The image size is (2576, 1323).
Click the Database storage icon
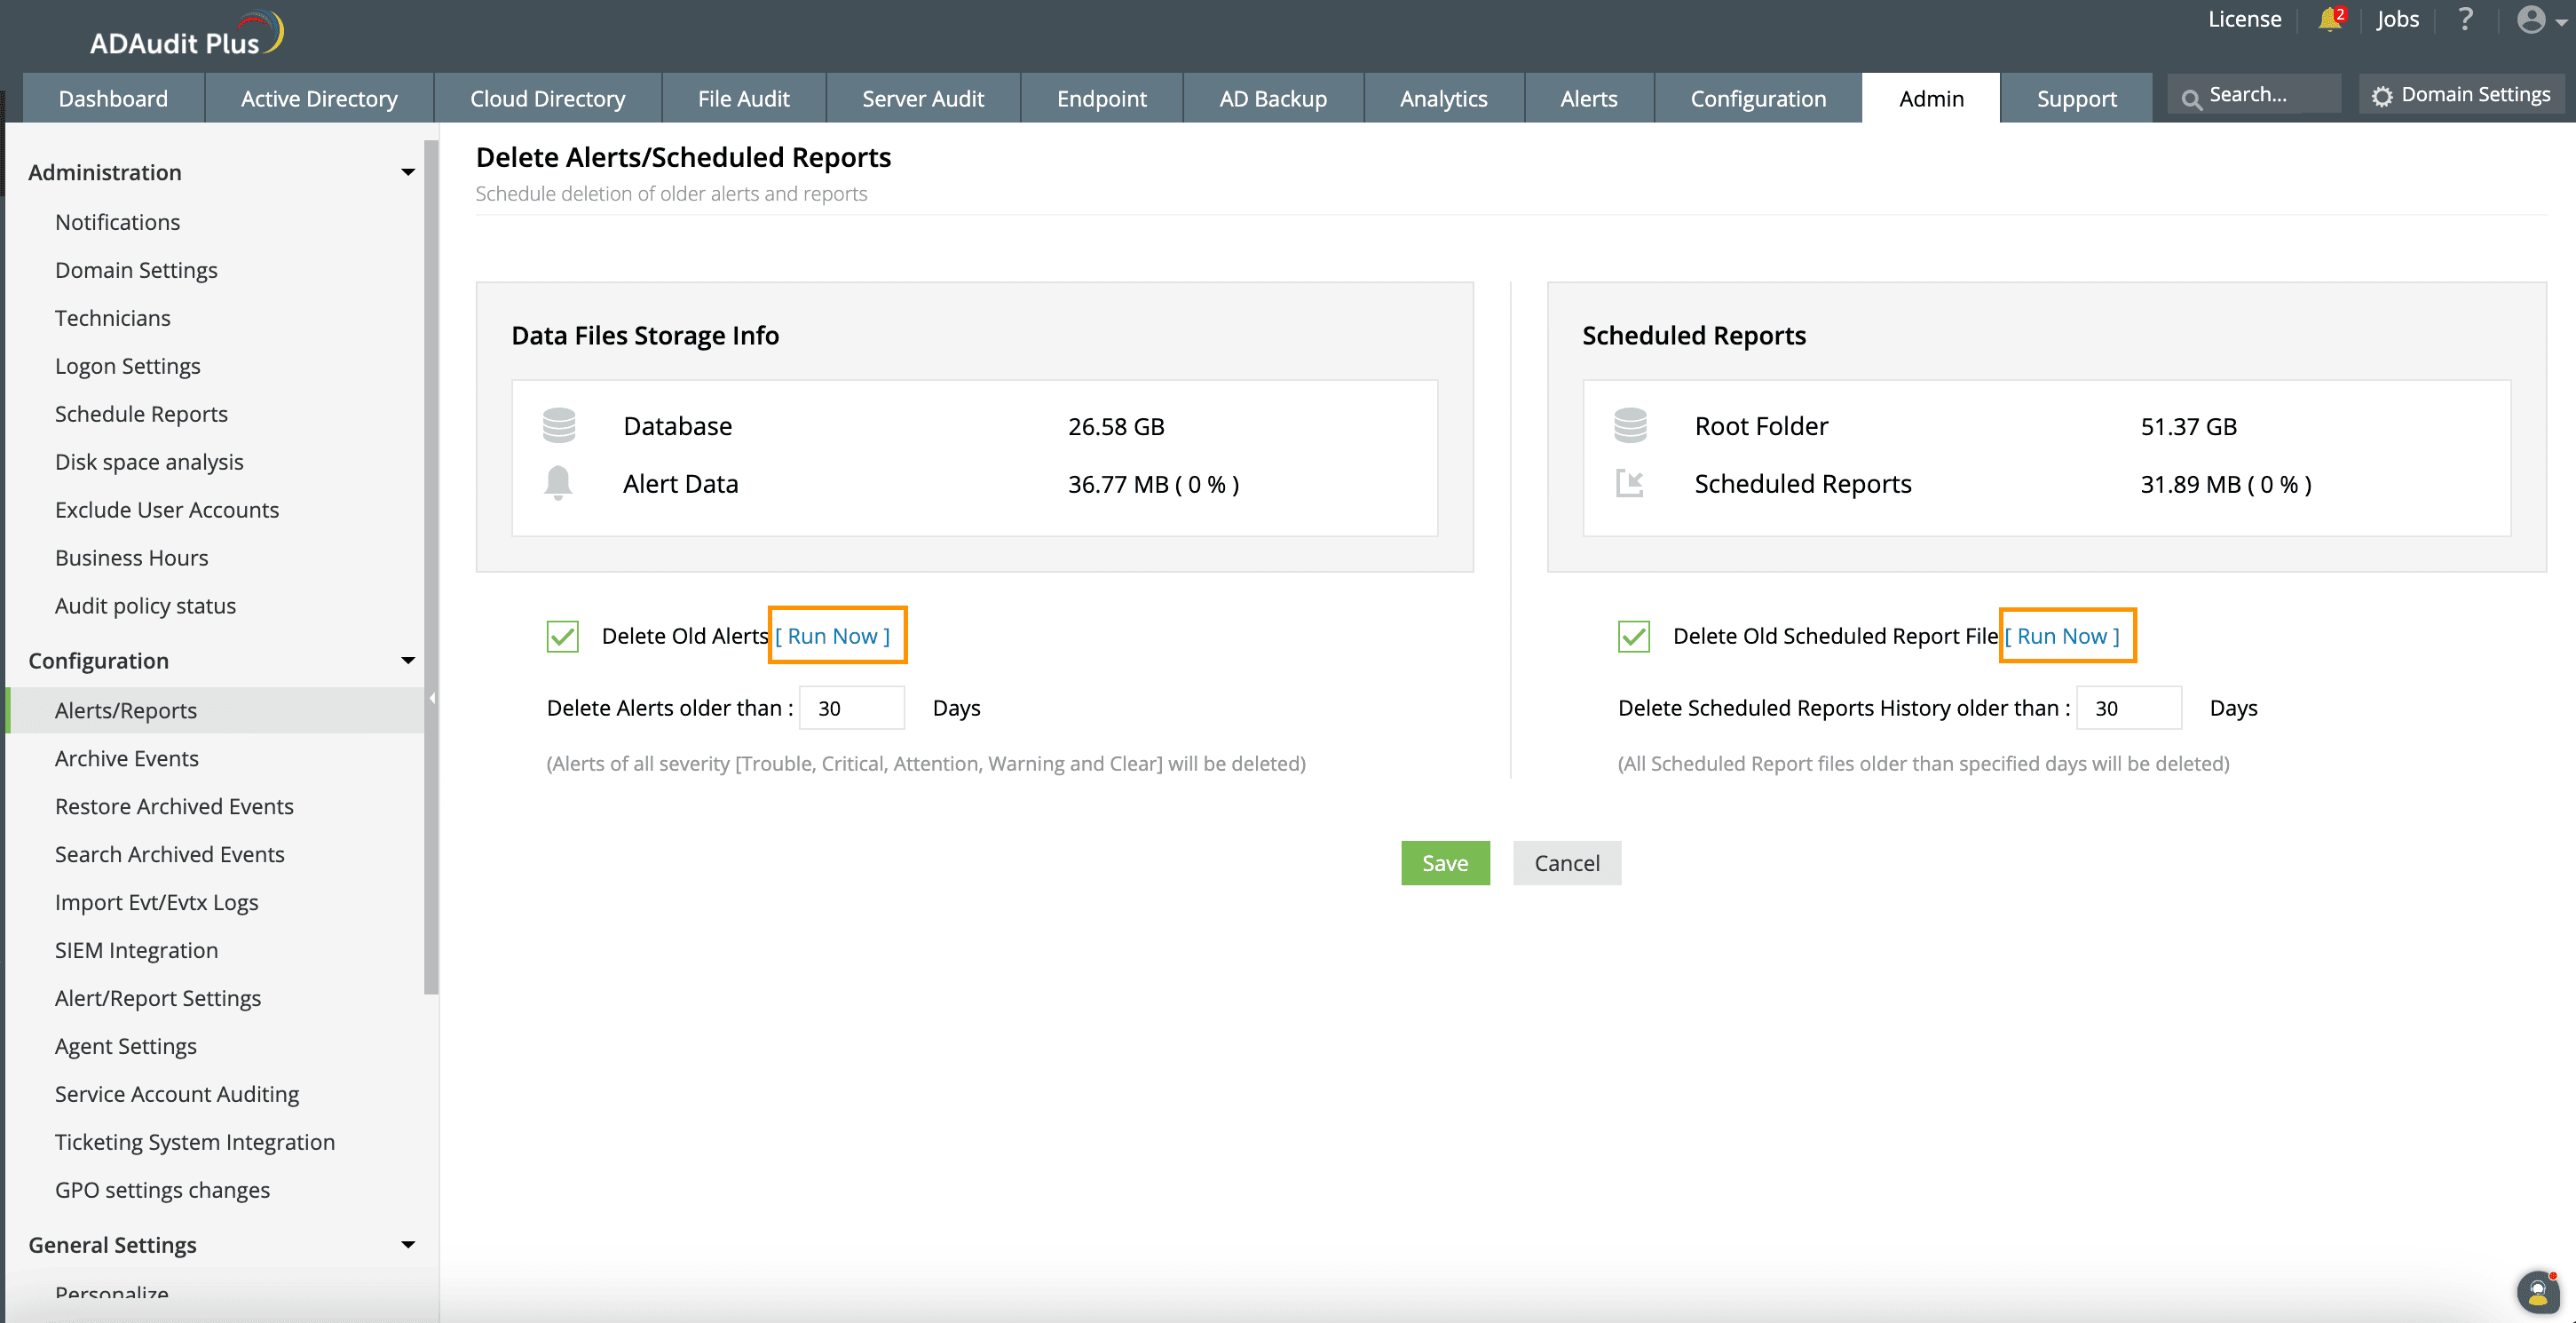[x=559, y=425]
